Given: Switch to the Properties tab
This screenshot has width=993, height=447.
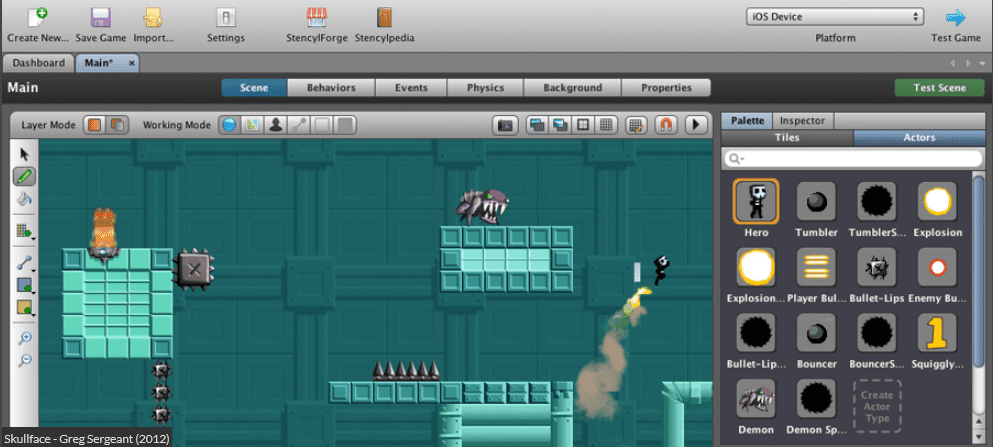Looking at the screenshot, I should point(666,88).
